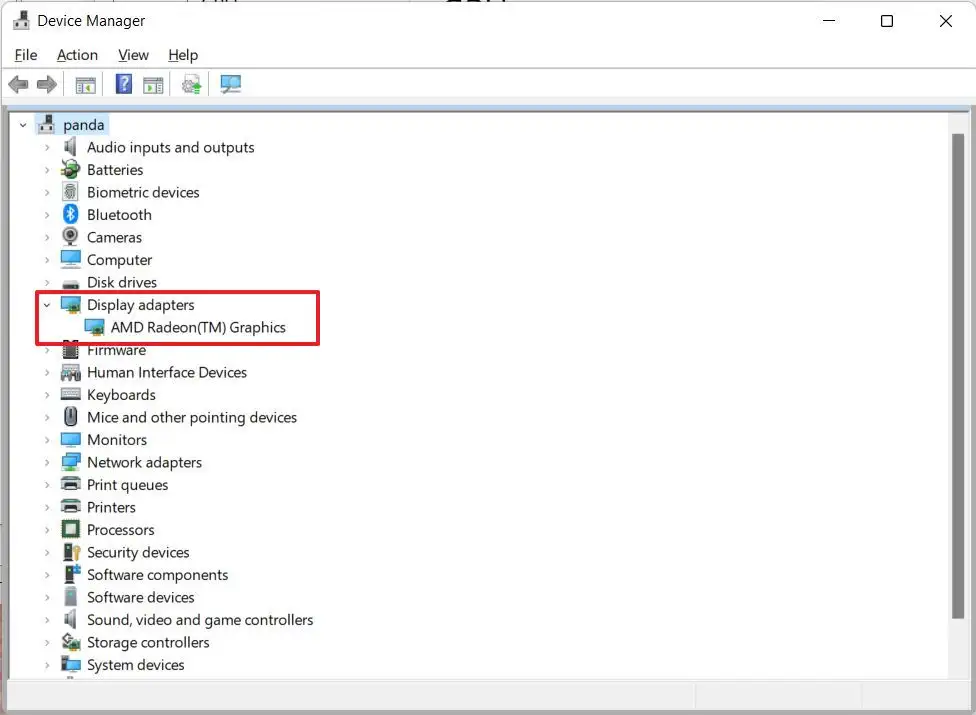Click the Scan for hardware changes icon
This screenshot has width=976, height=715.
pos(231,84)
